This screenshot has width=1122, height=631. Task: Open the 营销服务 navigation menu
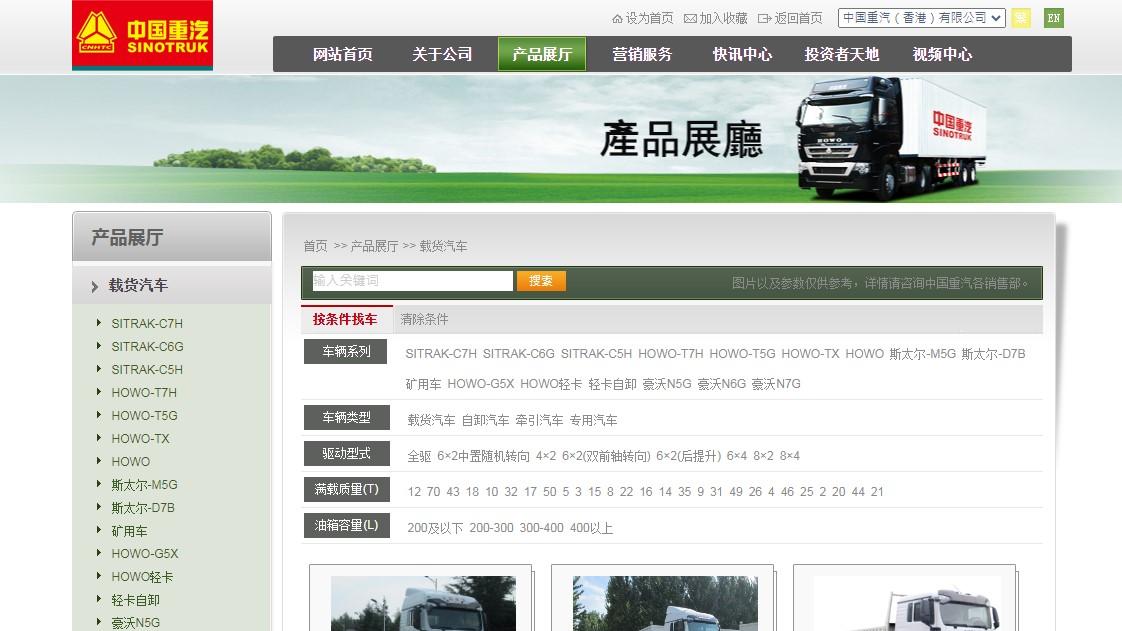coord(642,54)
